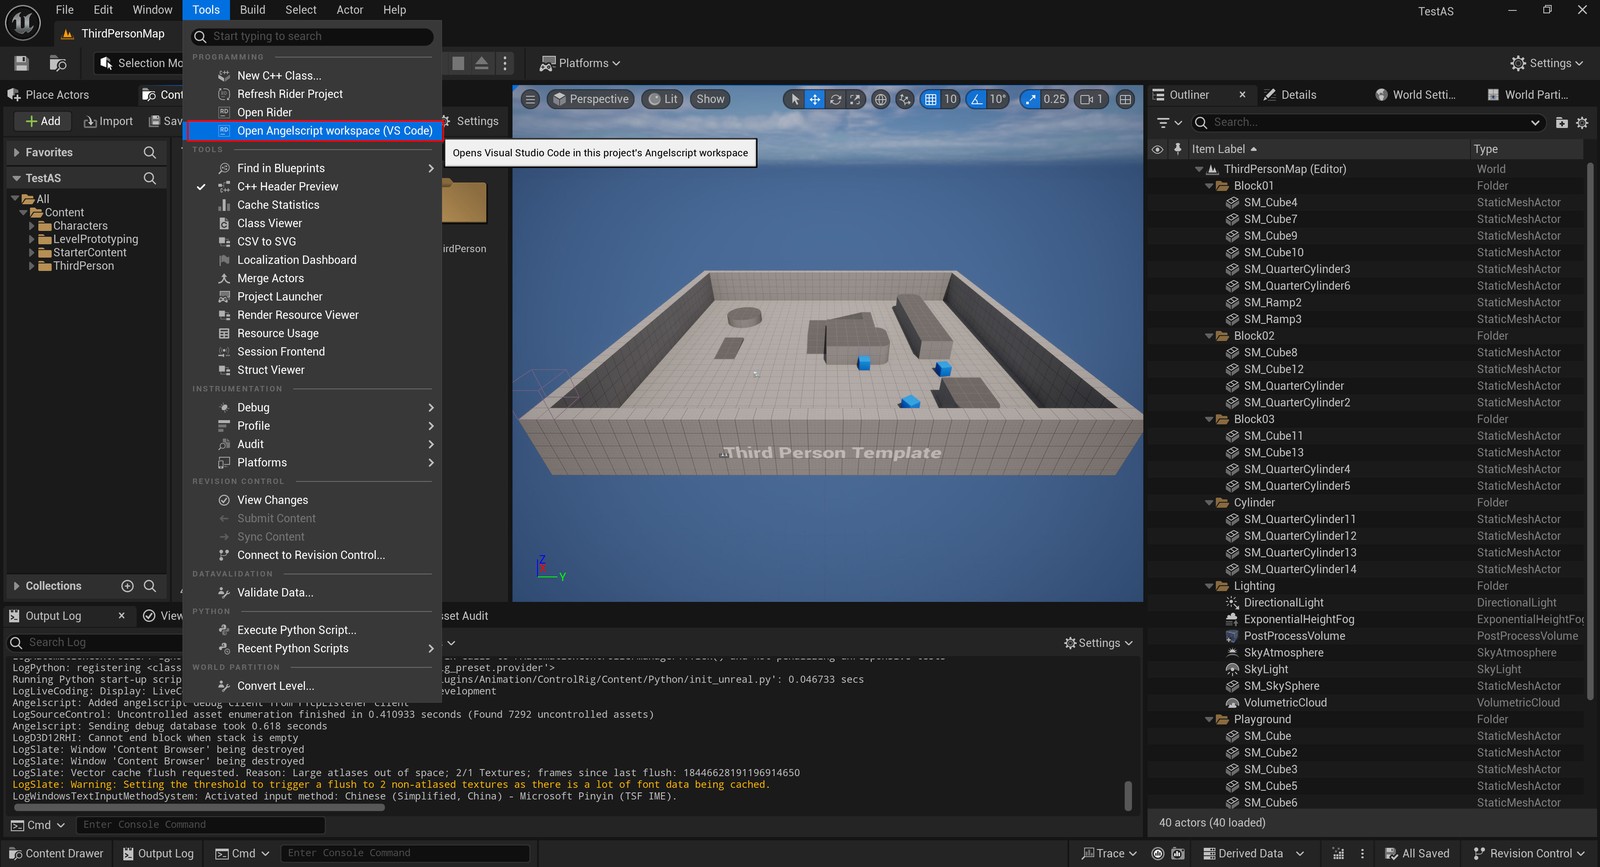This screenshot has height=867, width=1600.
Task: Open the Content Drawer button
Action: pyautogui.click(x=56, y=853)
